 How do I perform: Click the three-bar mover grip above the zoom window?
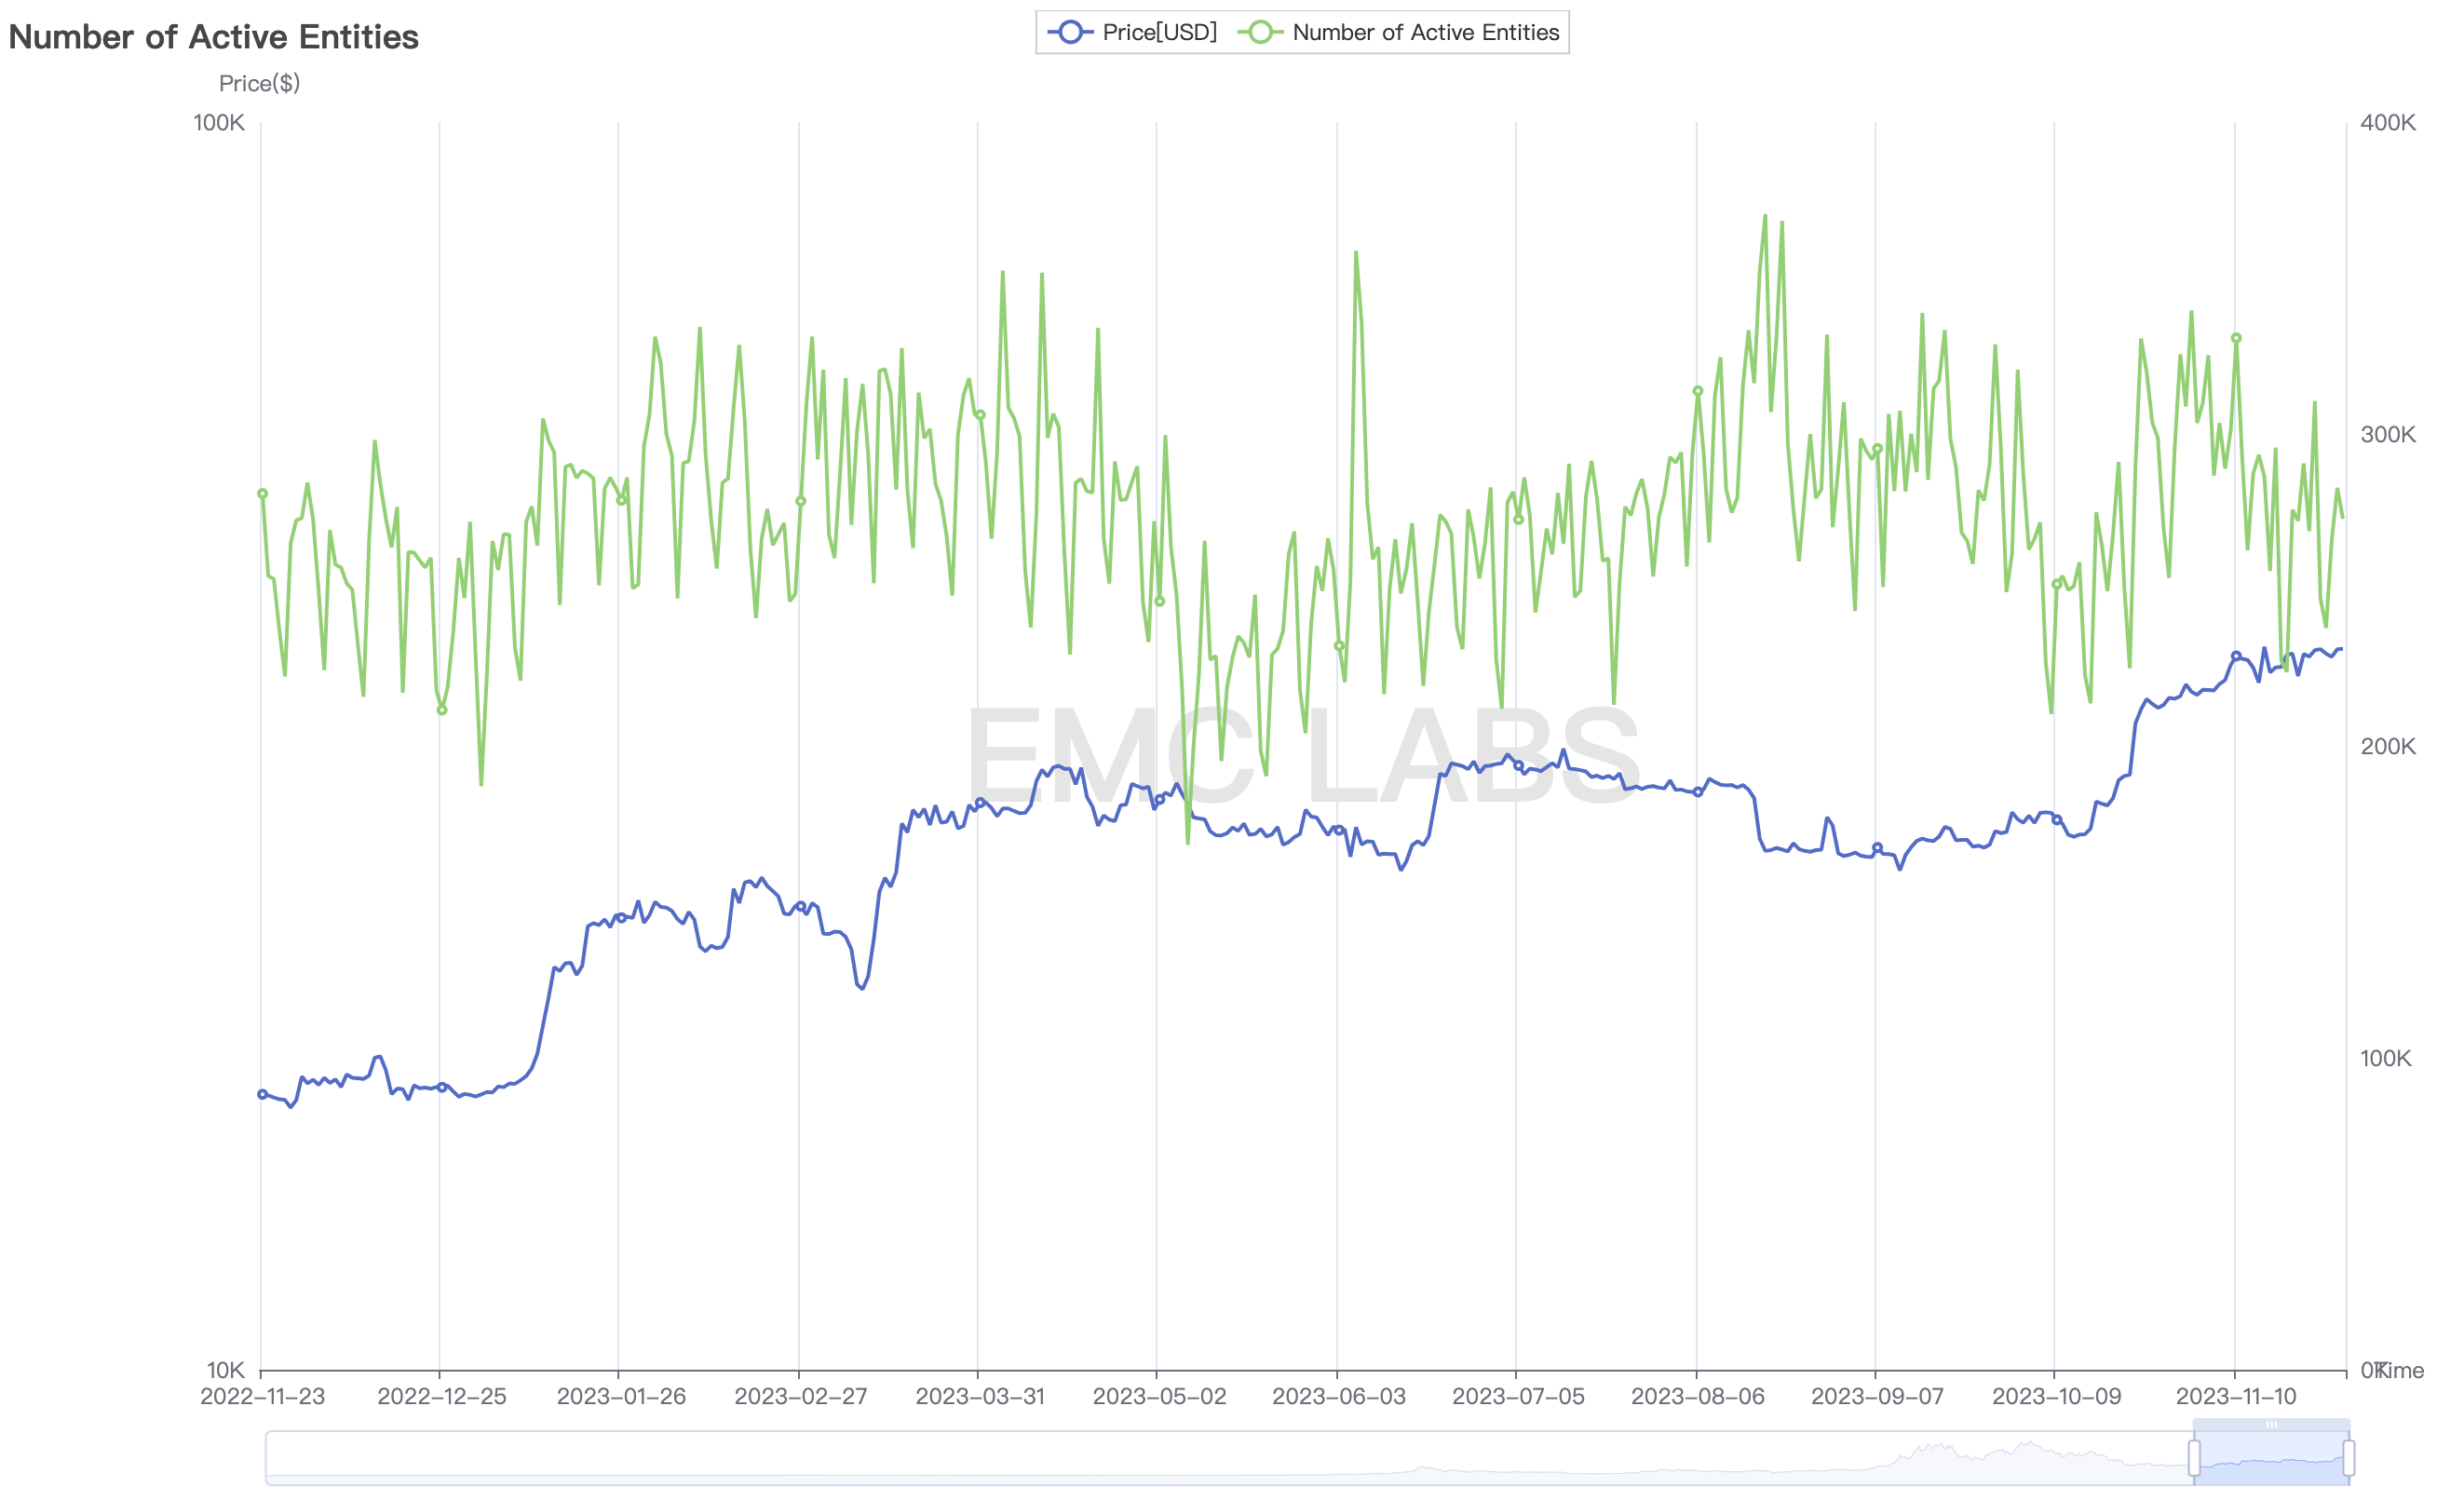click(x=2271, y=1425)
